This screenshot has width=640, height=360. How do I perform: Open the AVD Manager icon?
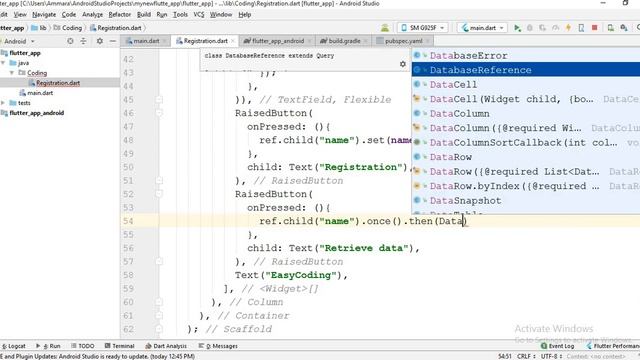[611, 28]
